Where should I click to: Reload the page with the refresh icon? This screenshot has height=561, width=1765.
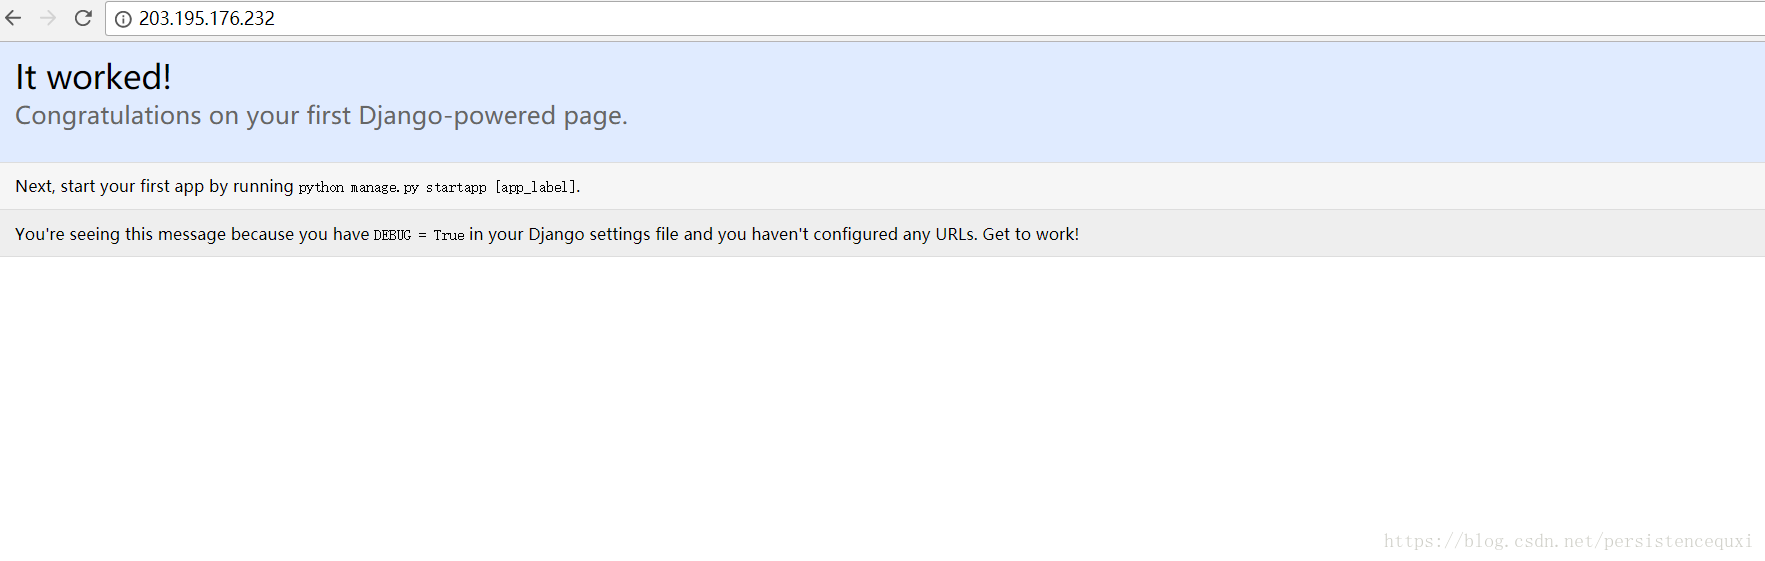point(83,18)
